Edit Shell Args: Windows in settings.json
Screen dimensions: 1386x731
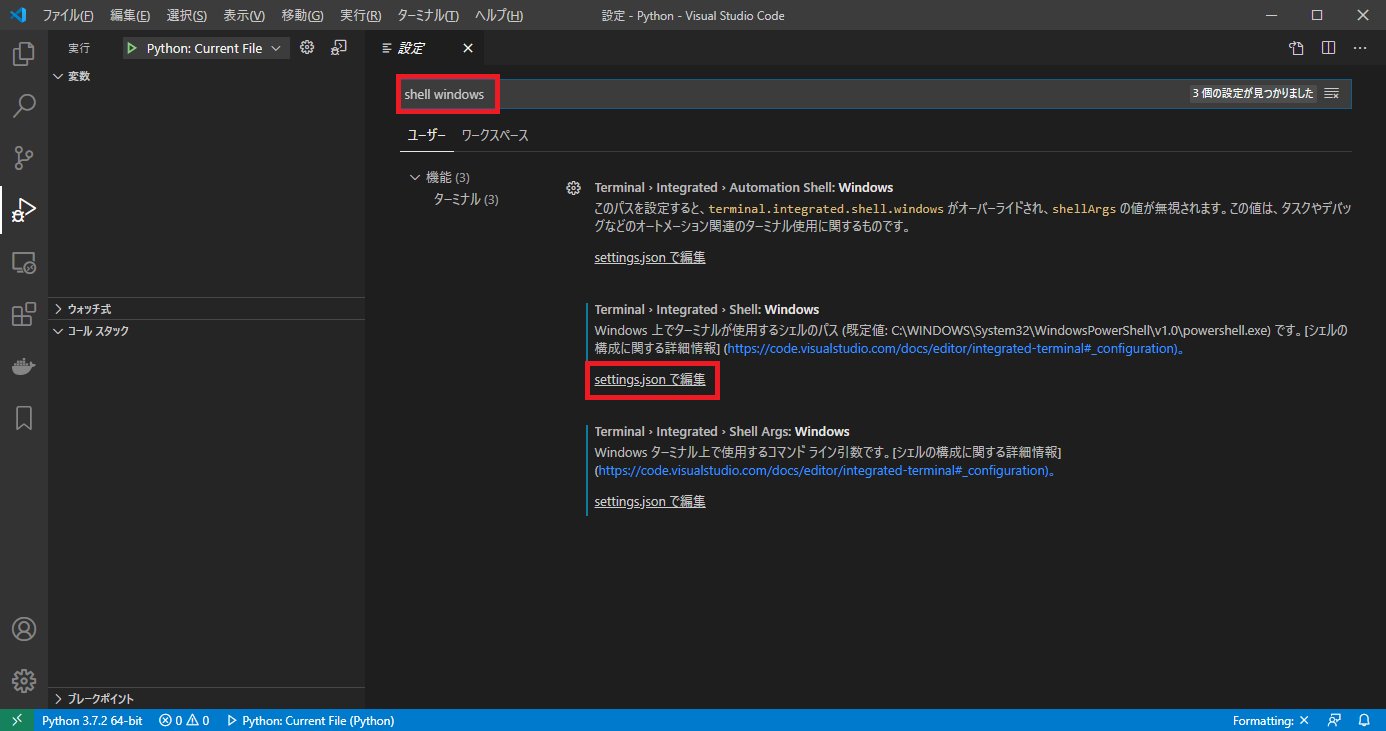click(650, 501)
